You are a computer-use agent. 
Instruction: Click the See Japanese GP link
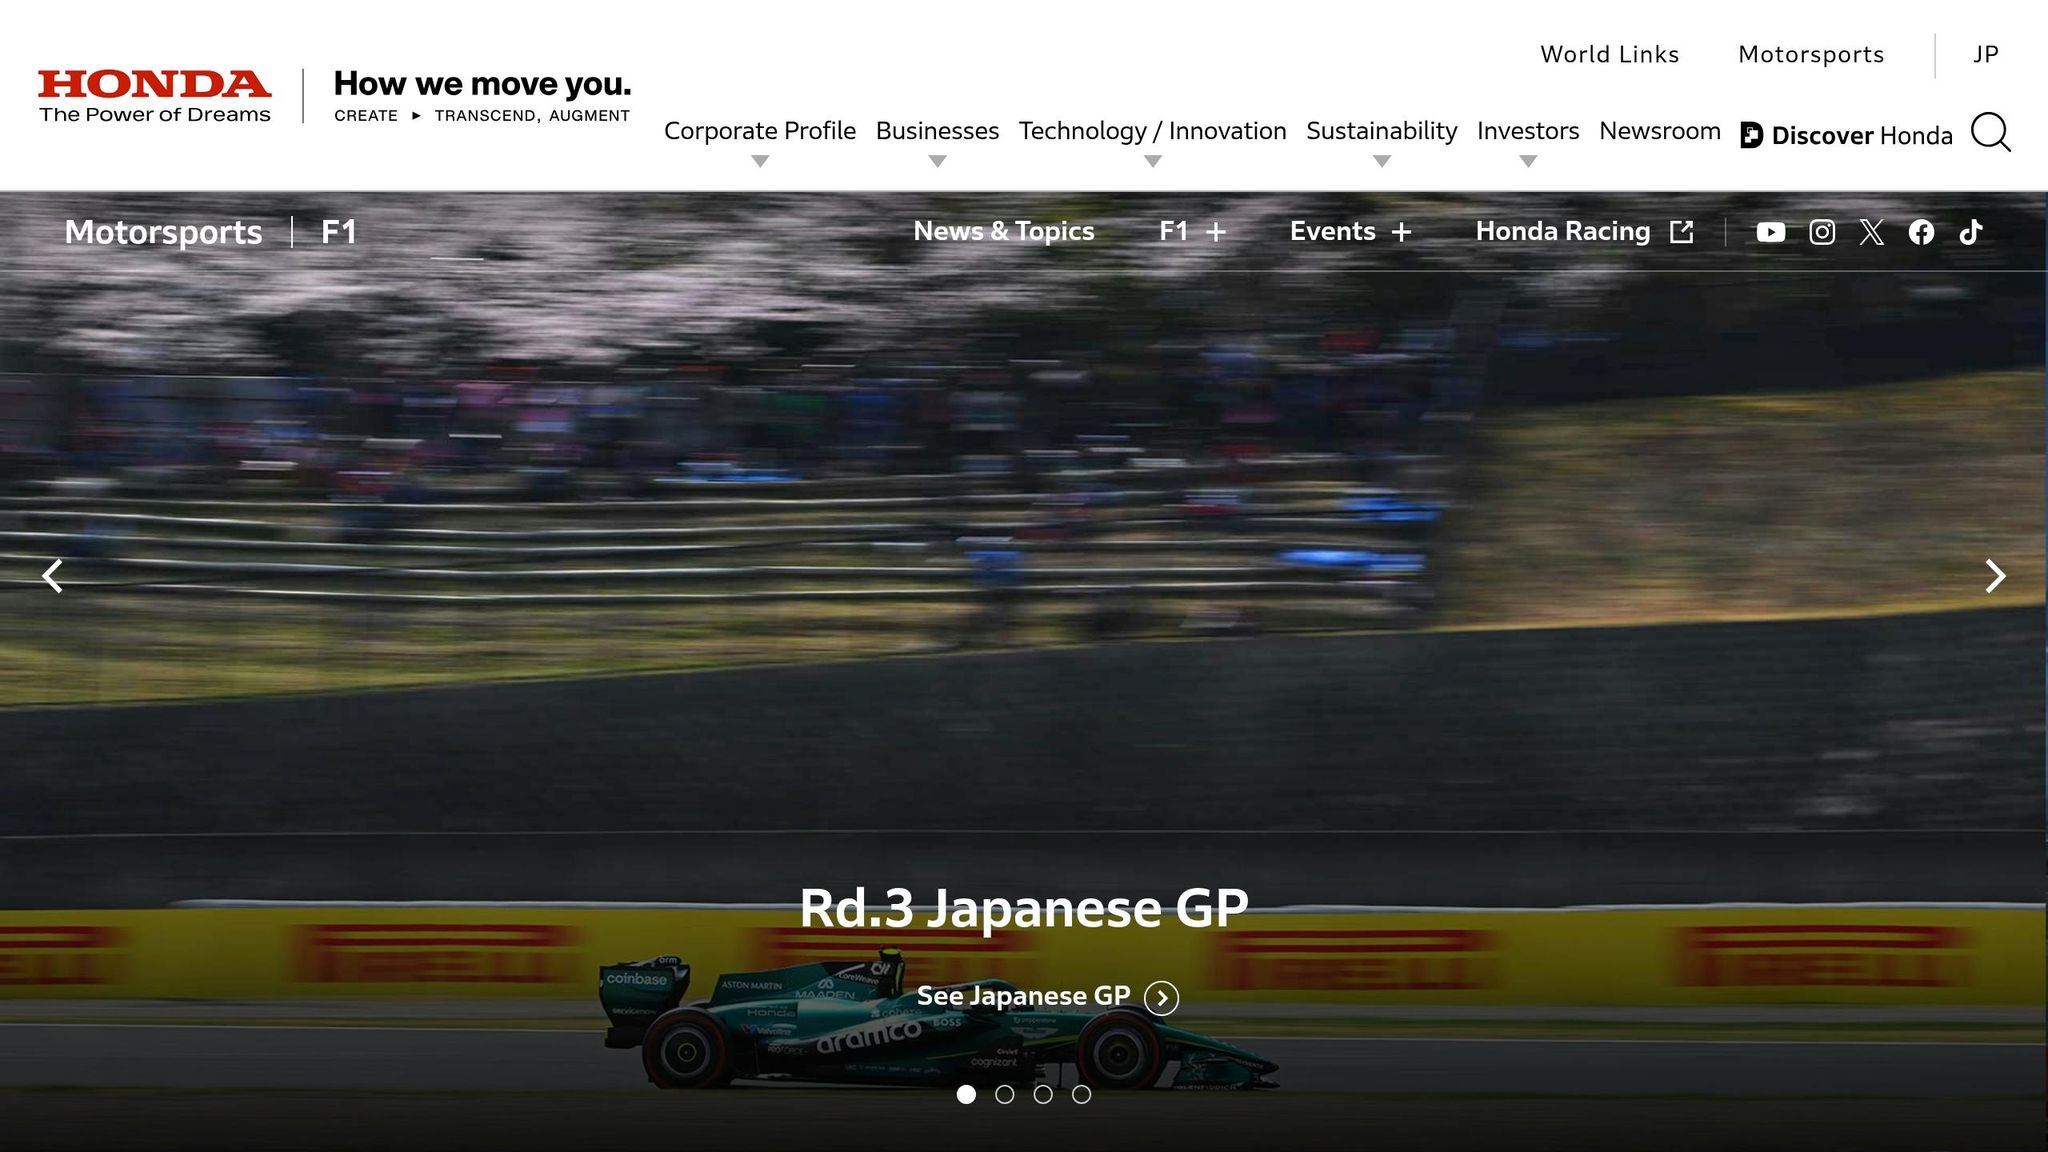1046,997
